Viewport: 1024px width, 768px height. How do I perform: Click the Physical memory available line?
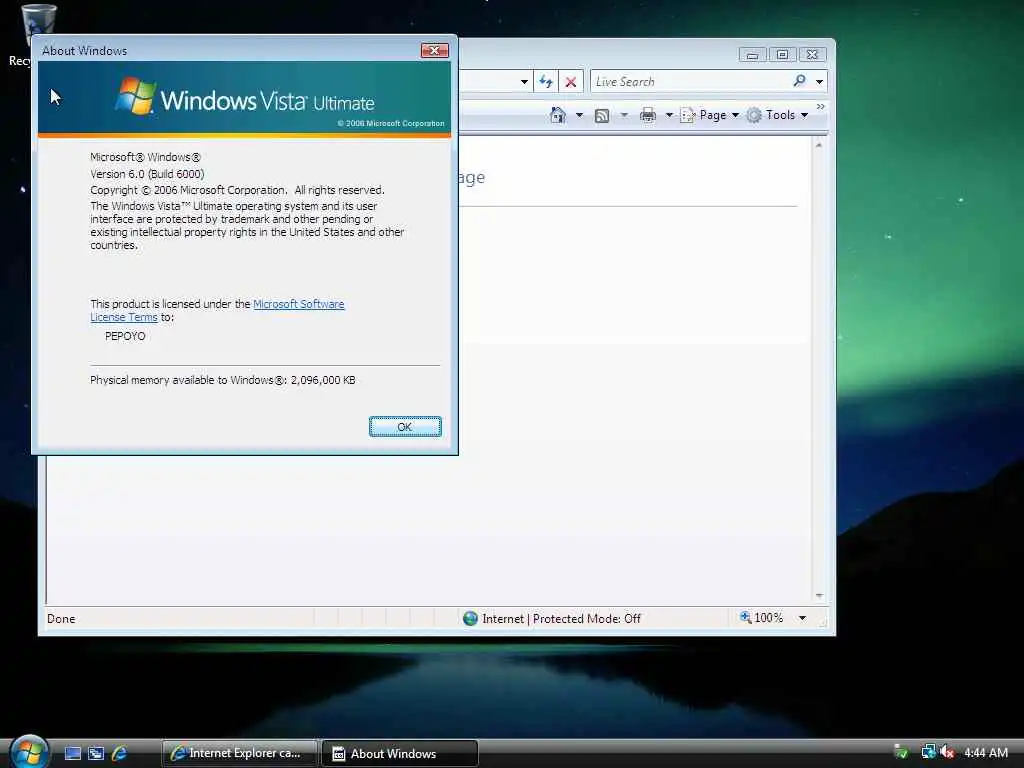point(223,380)
